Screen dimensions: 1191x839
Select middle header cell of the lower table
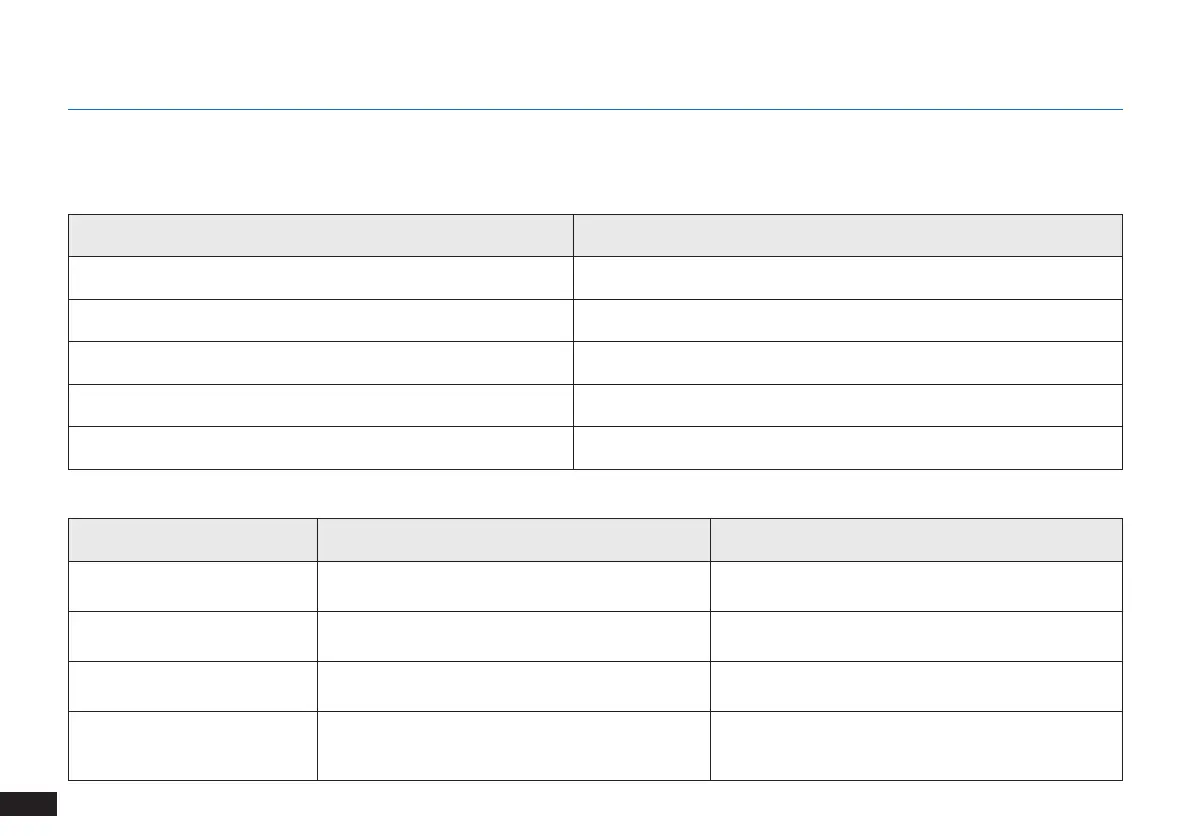click(x=513, y=540)
